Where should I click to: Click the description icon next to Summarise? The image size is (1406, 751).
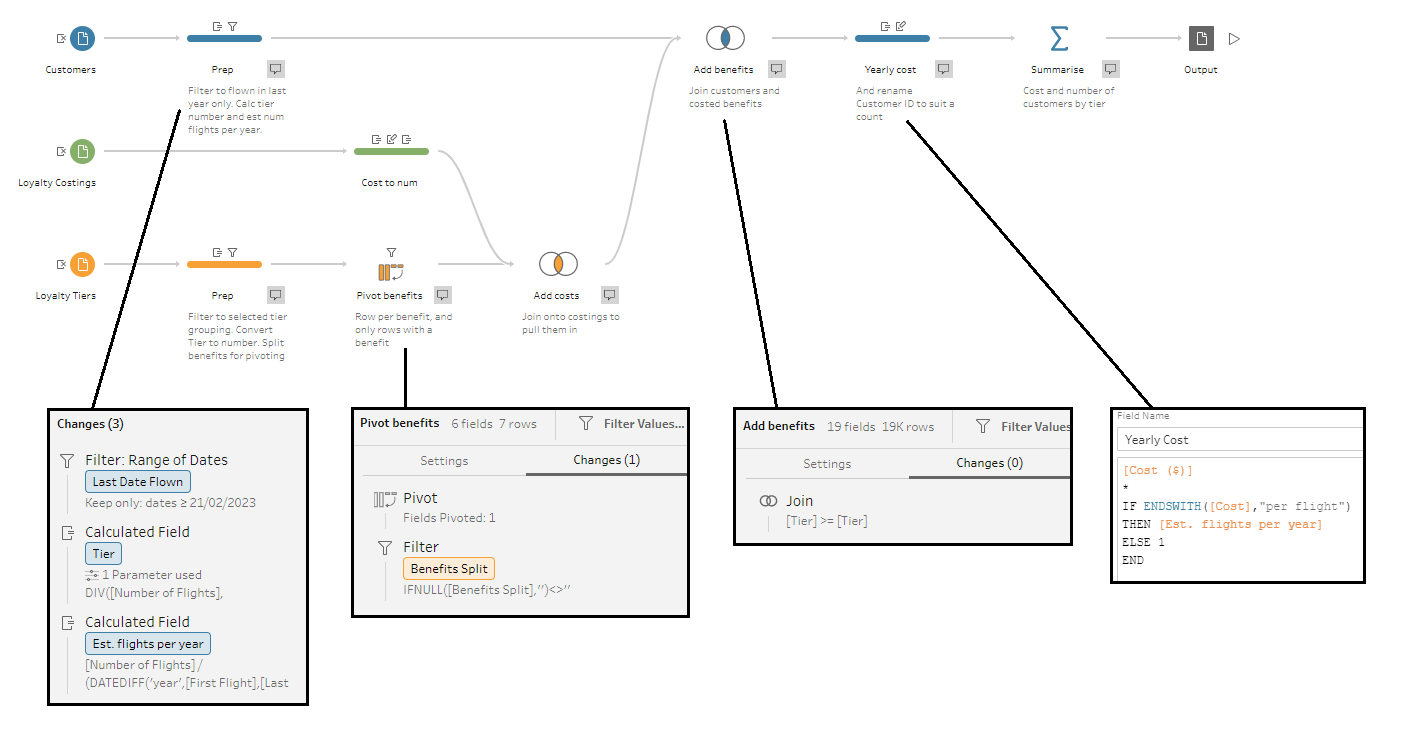[x=1110, y=69]
